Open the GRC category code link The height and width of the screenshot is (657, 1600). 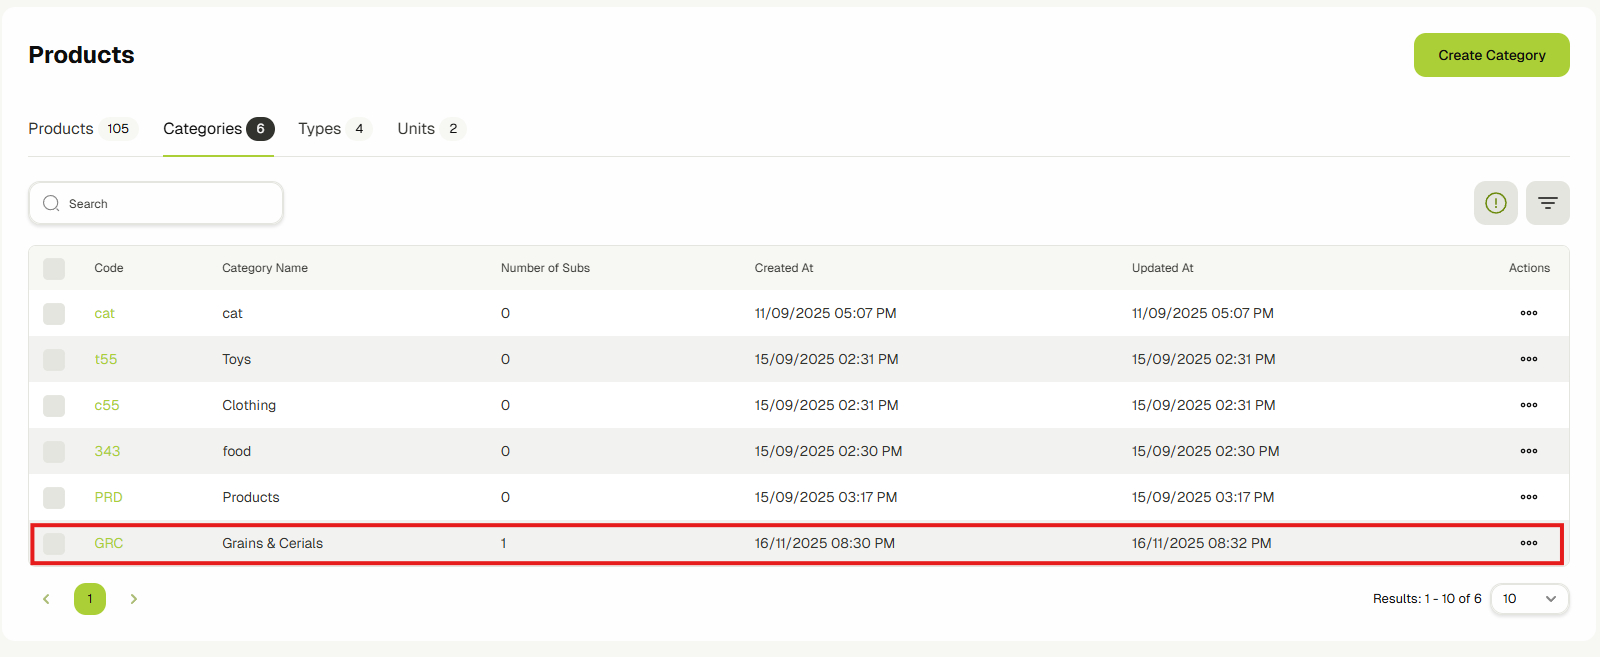pyautogui.click(x=108, y=543)
